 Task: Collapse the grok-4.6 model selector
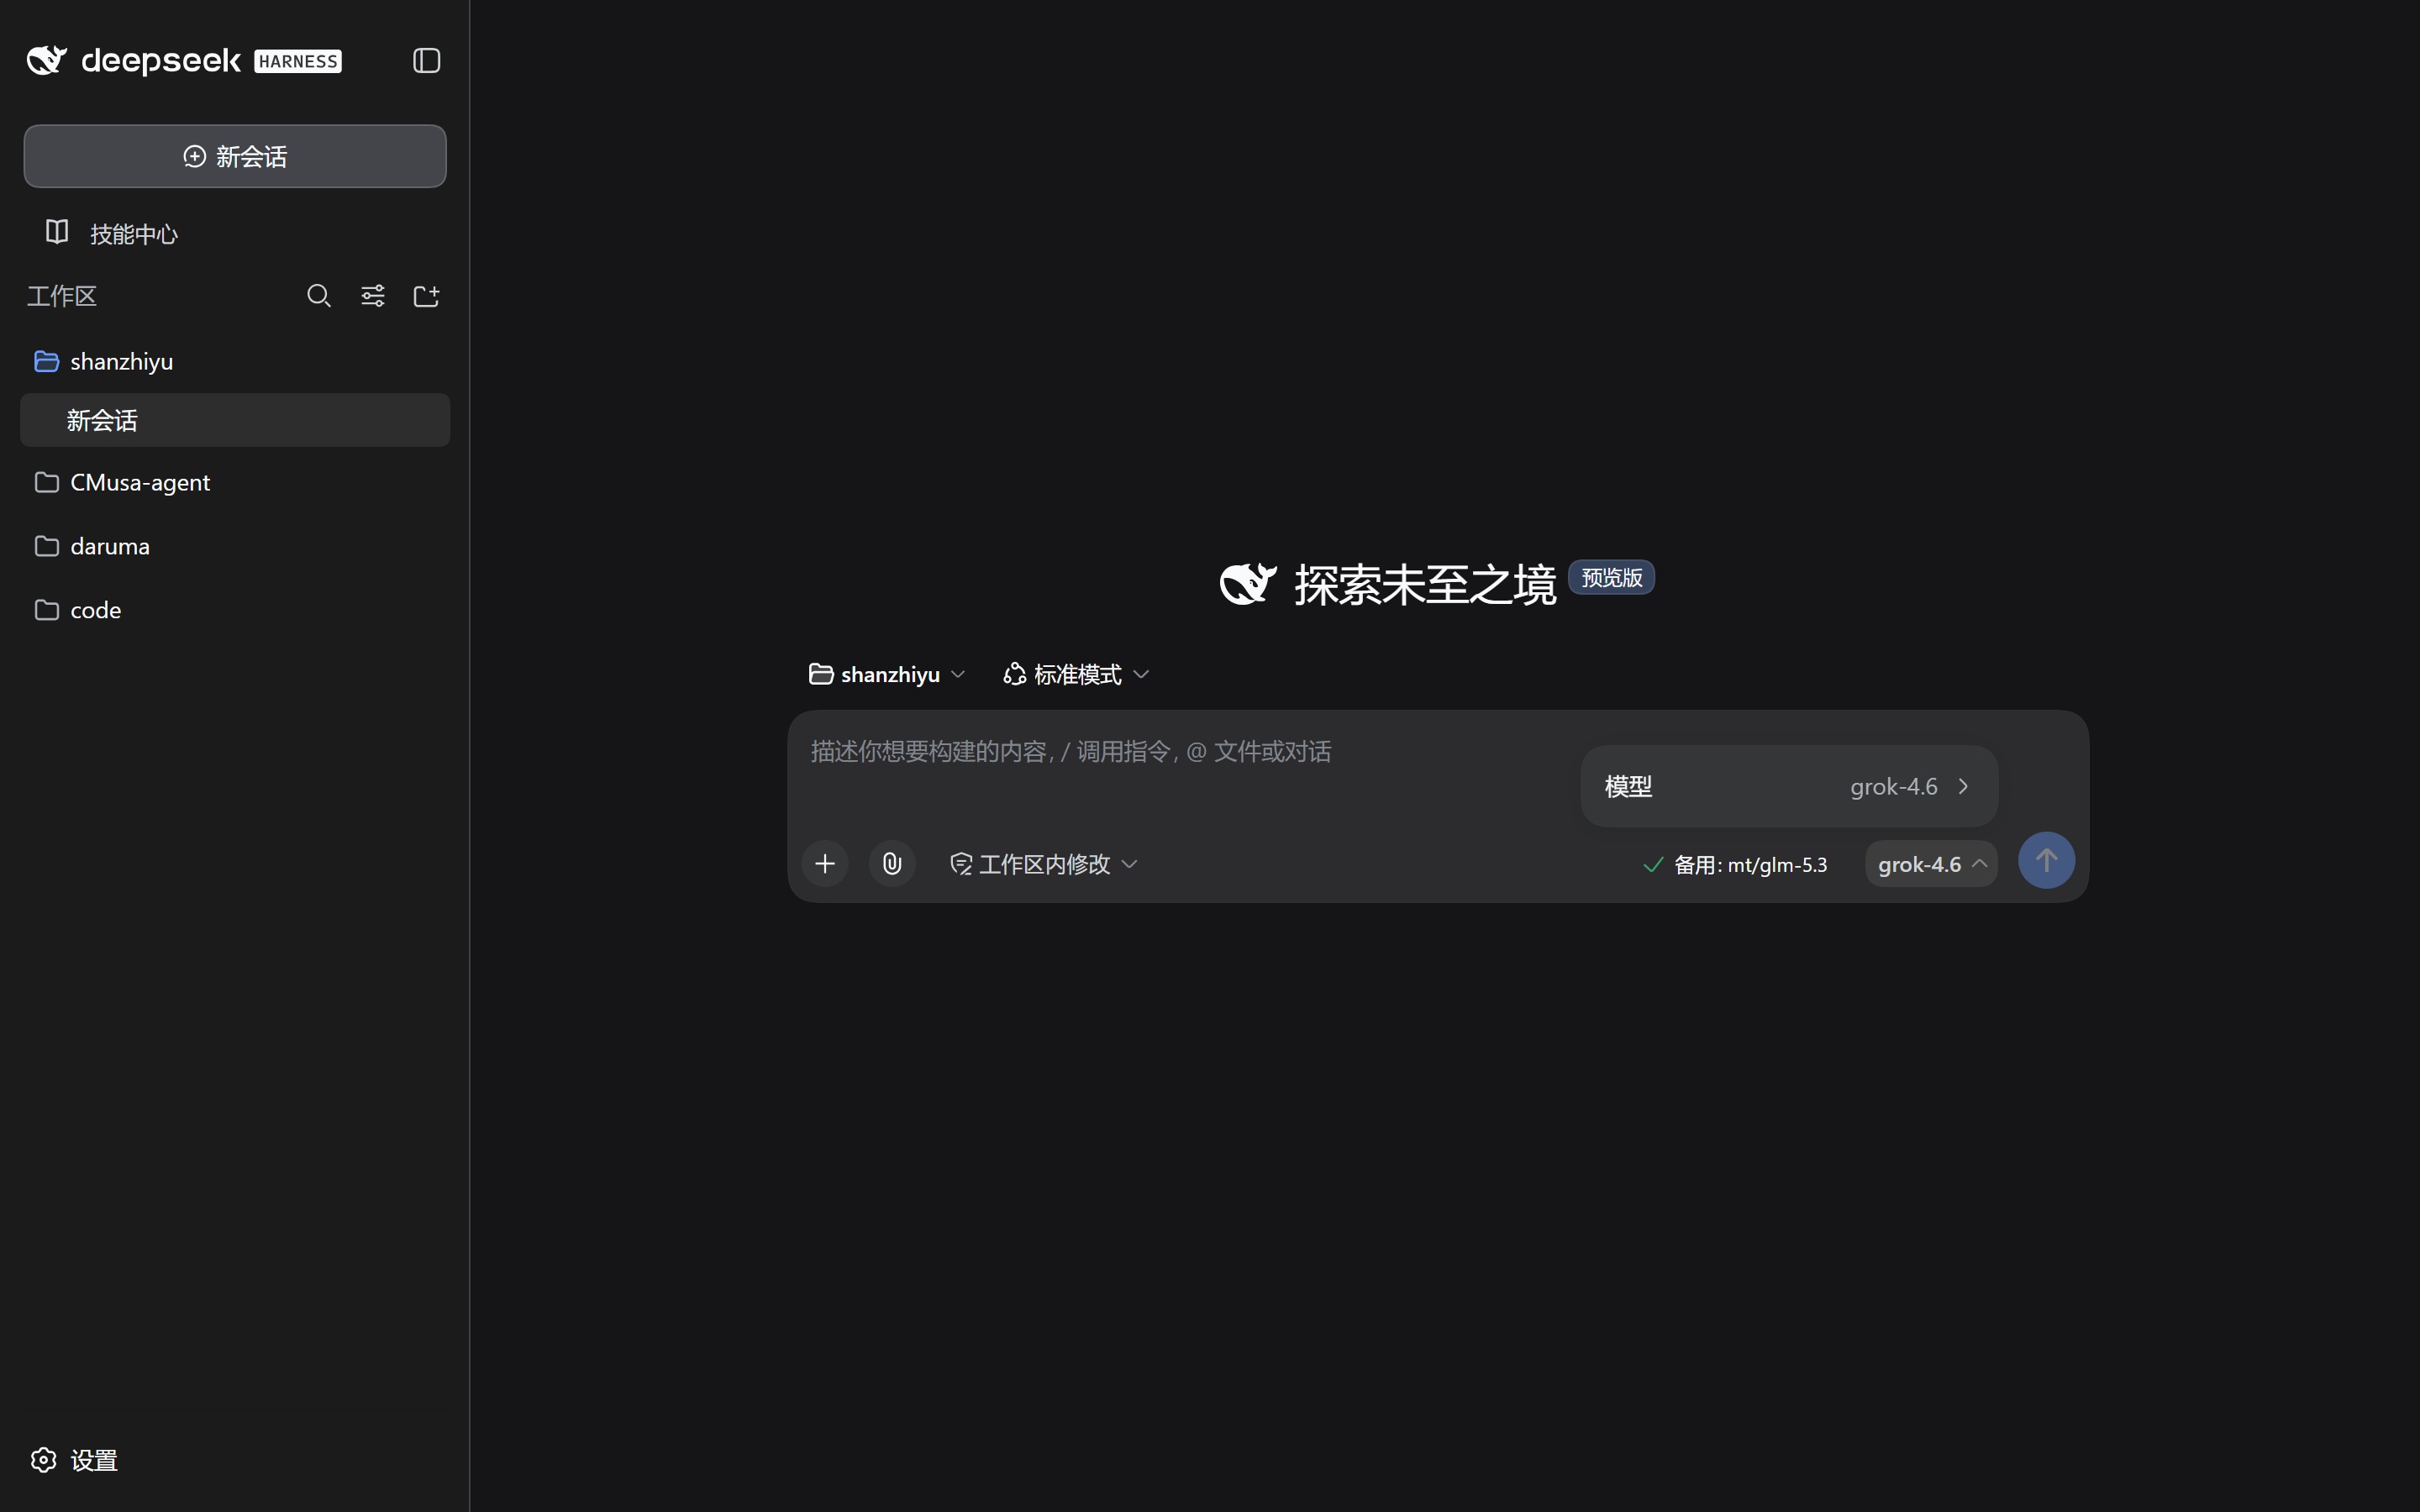point(1931,864)
